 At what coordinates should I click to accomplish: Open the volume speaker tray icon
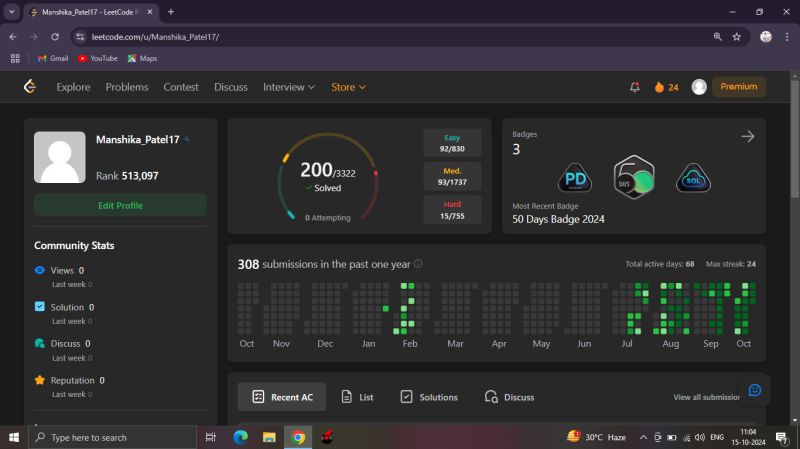point(700,437)
